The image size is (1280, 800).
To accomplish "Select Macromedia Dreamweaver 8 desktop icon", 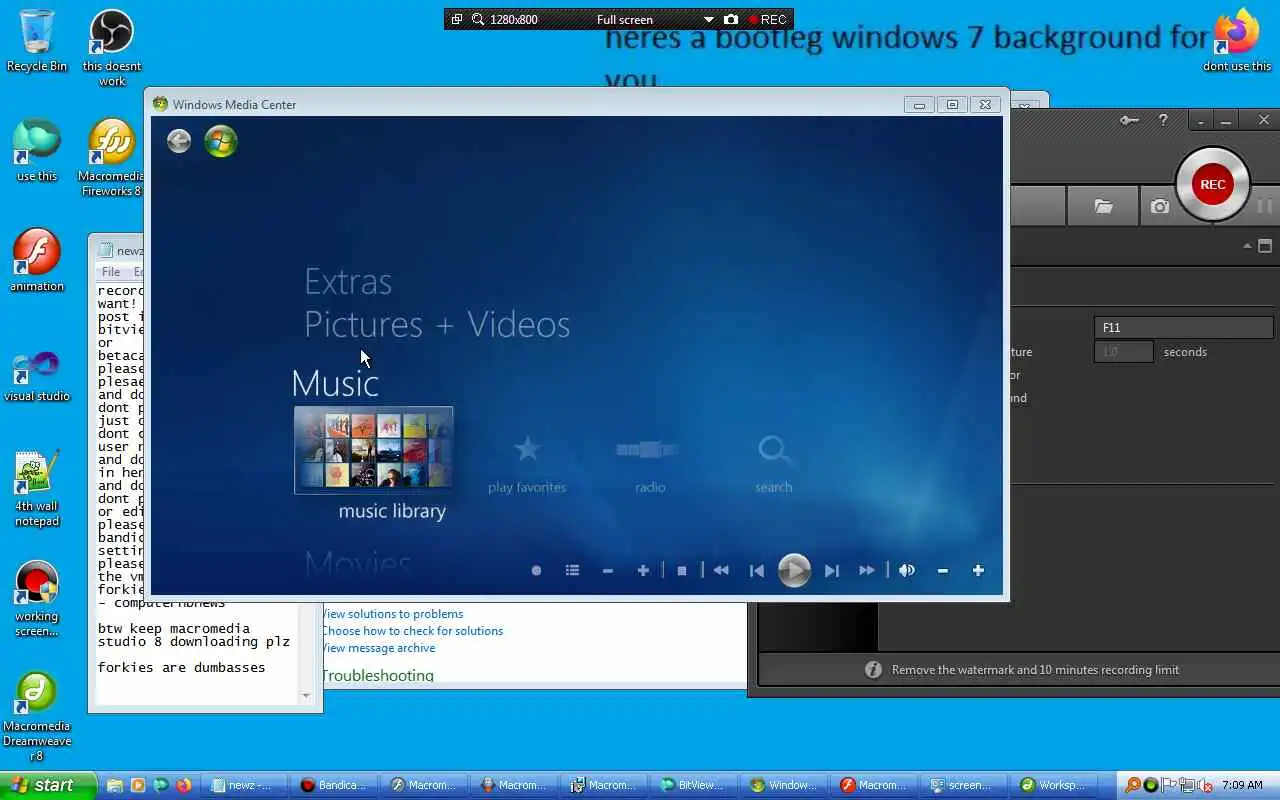I will tap(37, 716).
